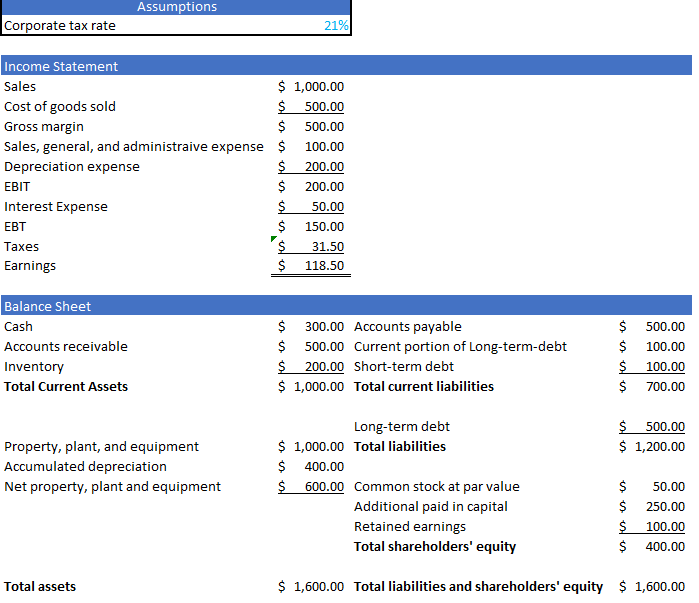
Task: Select the Sales value $1,000.00
Action: click(311, 86)
